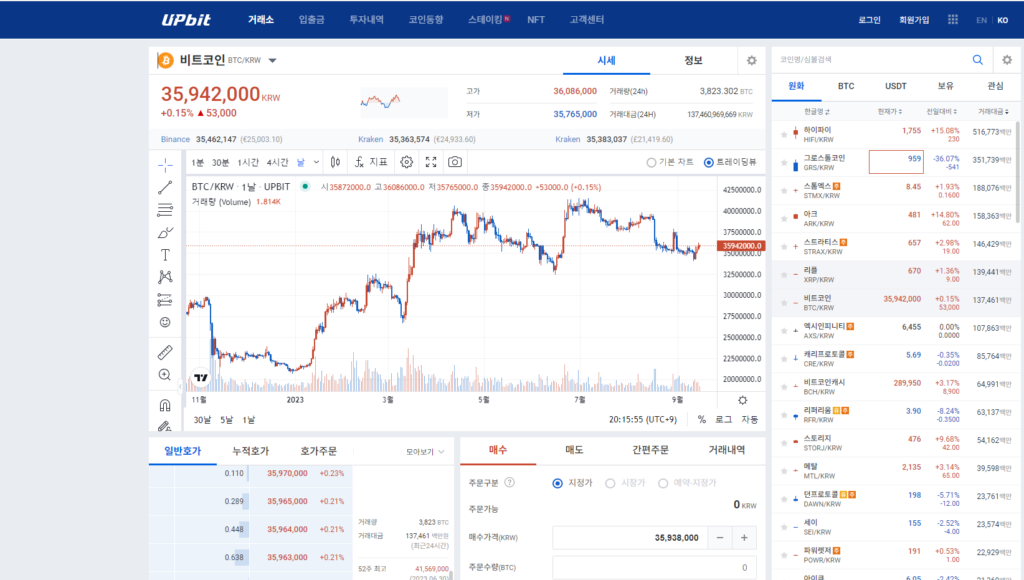Viewport: 1024px width, 580px height.
Task: Select the ruler measure tool
Action: click(x=165, y=353)
